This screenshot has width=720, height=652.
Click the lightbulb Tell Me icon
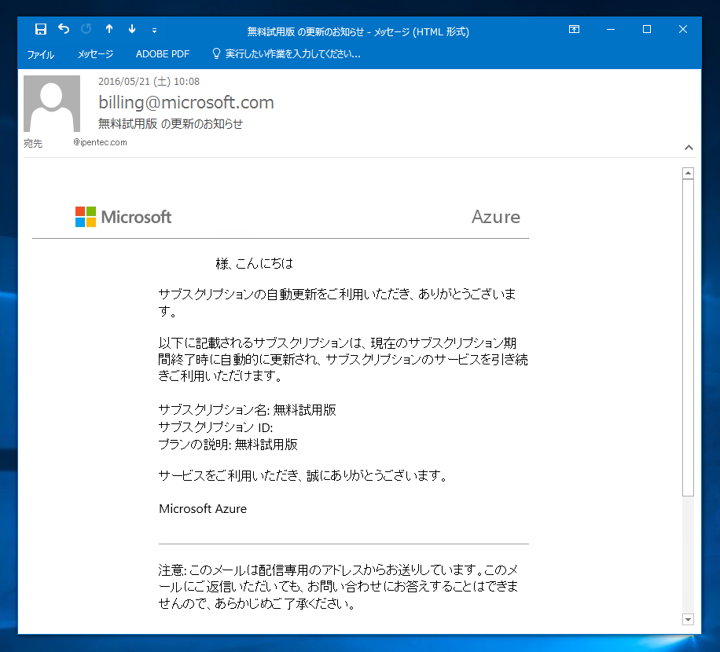[216, 54]
